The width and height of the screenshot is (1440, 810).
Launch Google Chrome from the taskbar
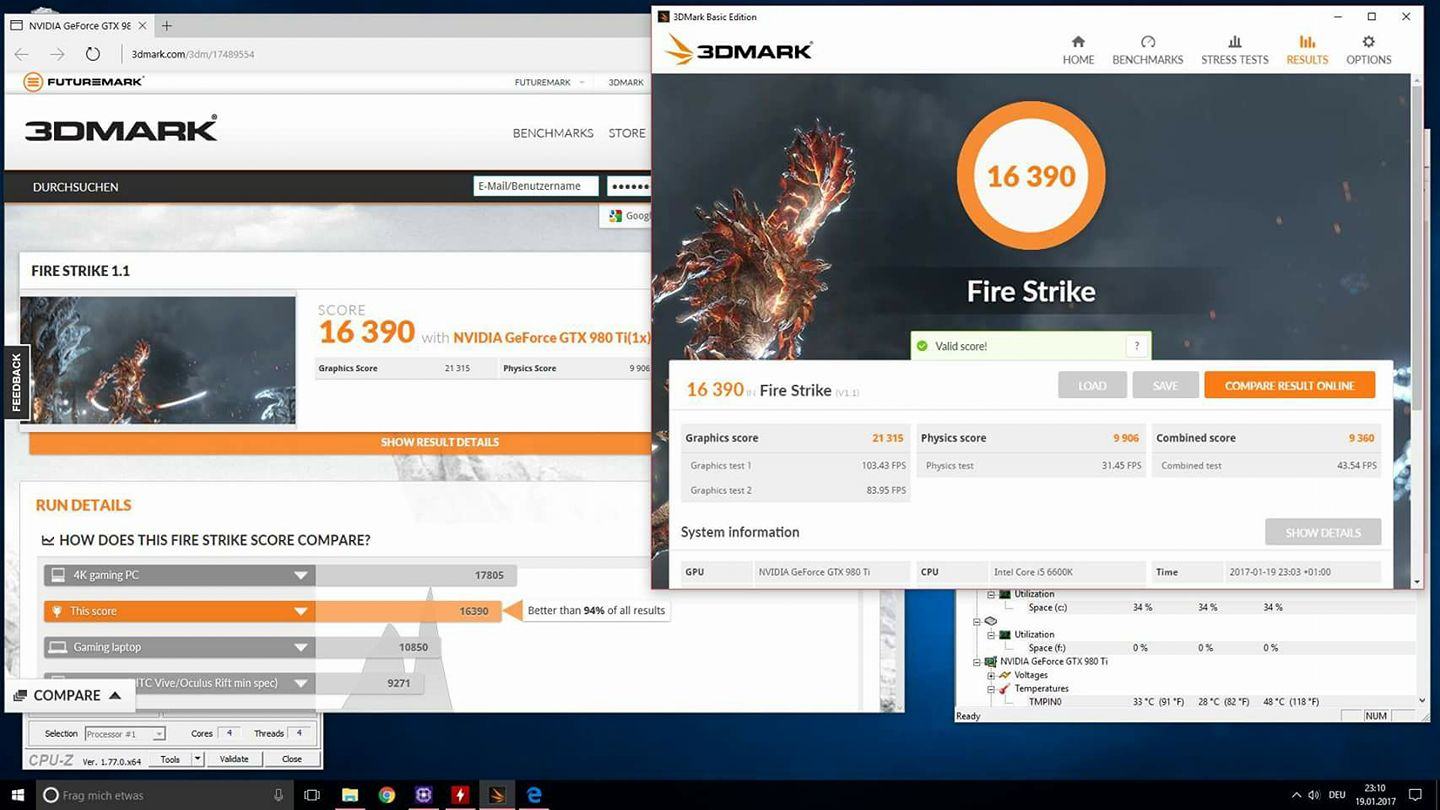(x=387, y=795)
